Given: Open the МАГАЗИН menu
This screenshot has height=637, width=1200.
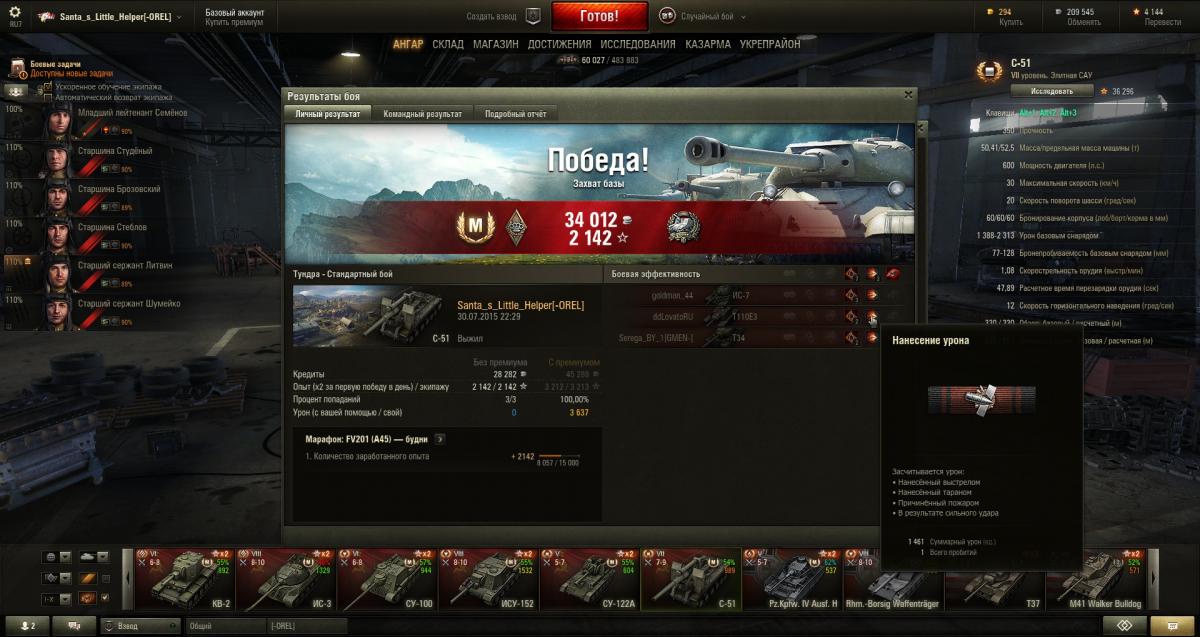Looking at the screenshot, I should coord(495,45).
